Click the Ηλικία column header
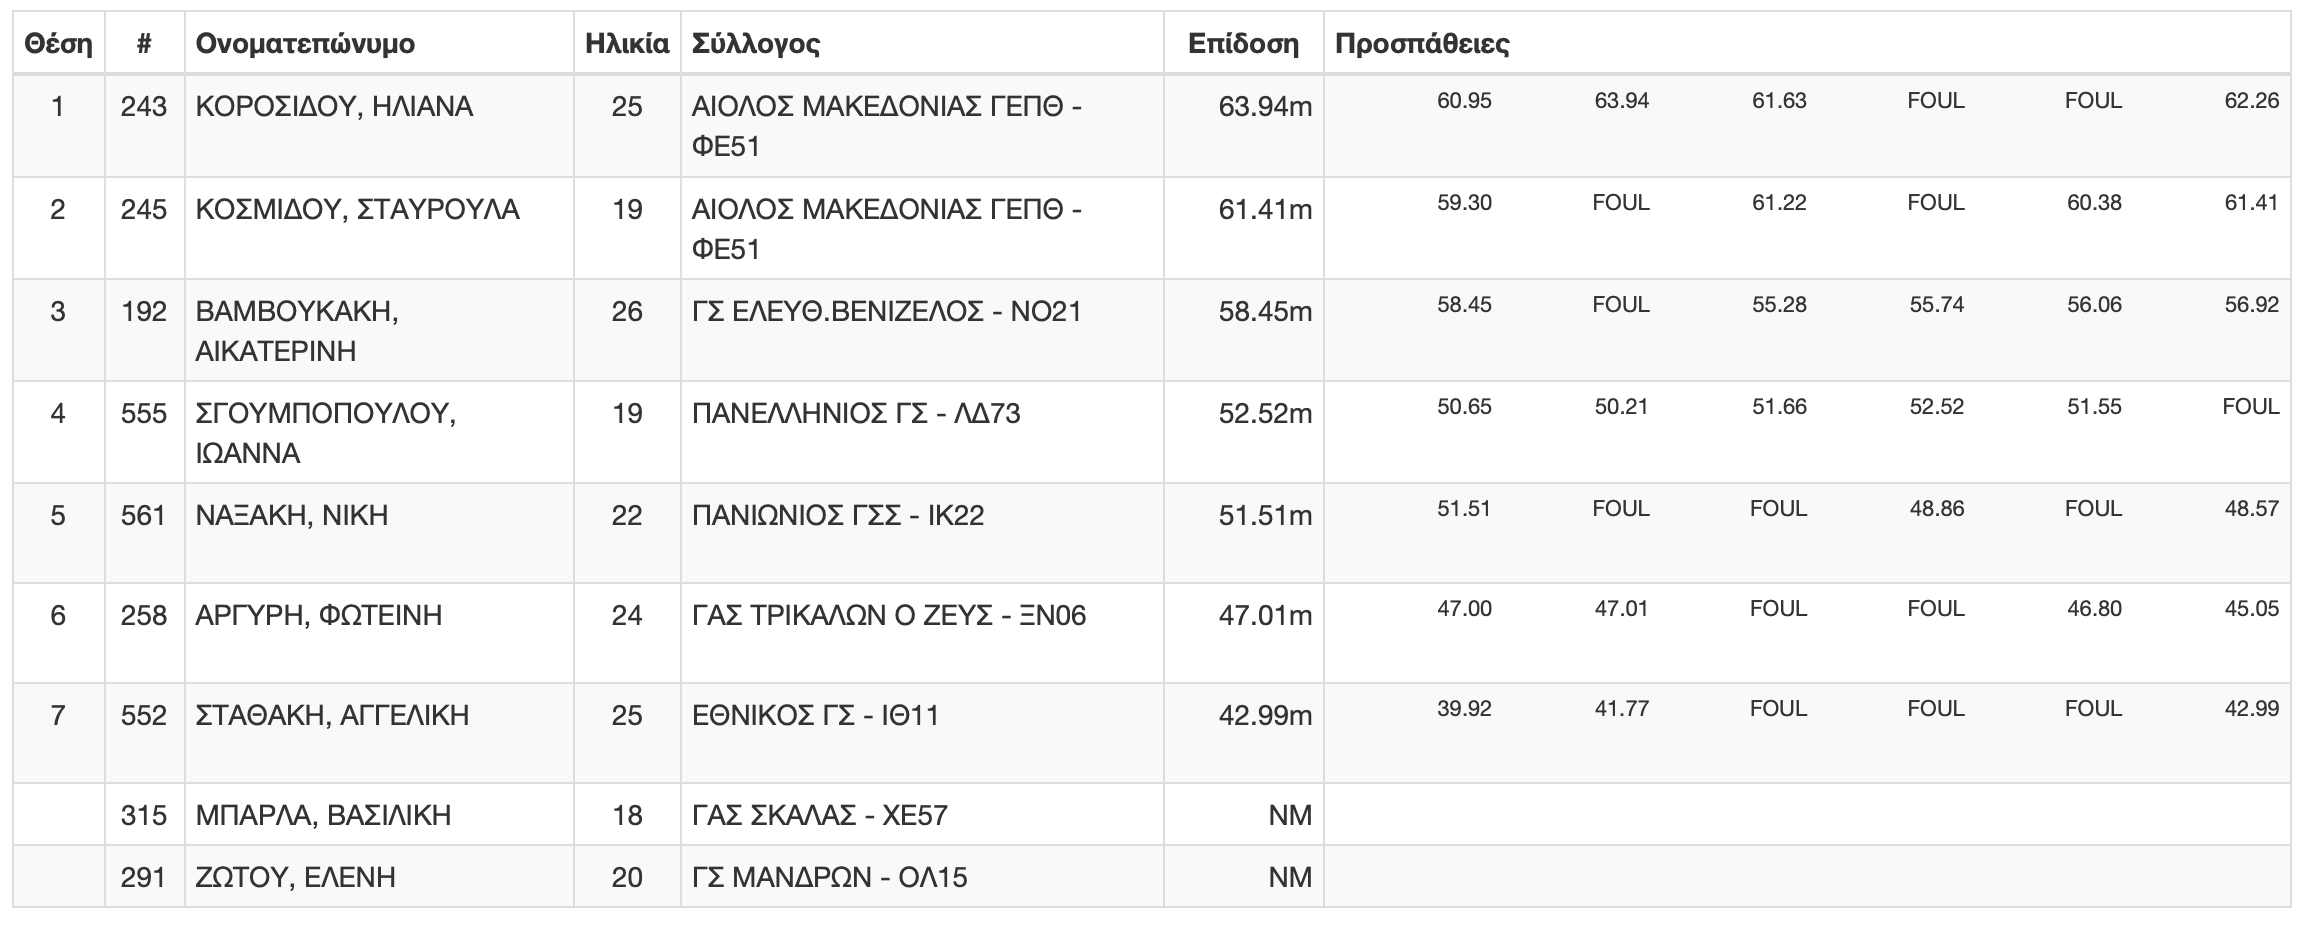 click(x=627, y=44)
